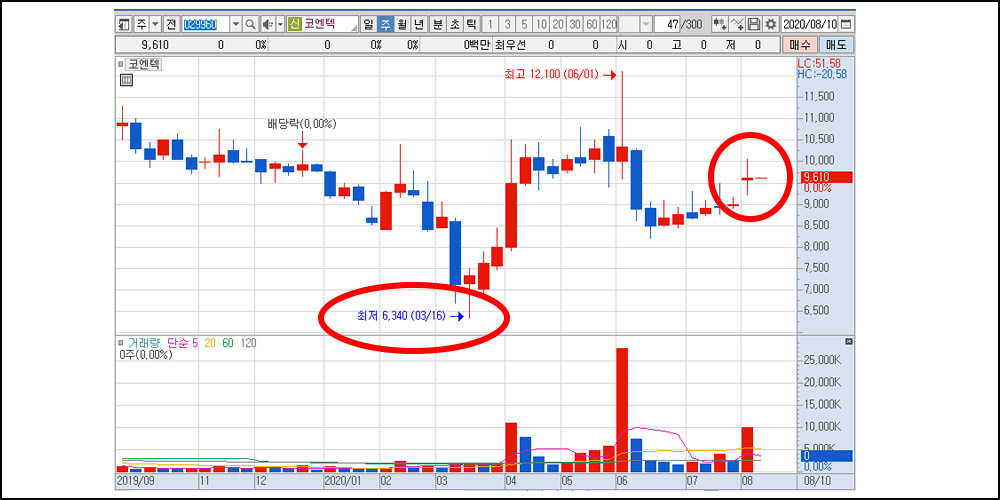Viewport: 1000px width, 500px height.
Task: Click the orange 20 moving average label
Action: 210,342
